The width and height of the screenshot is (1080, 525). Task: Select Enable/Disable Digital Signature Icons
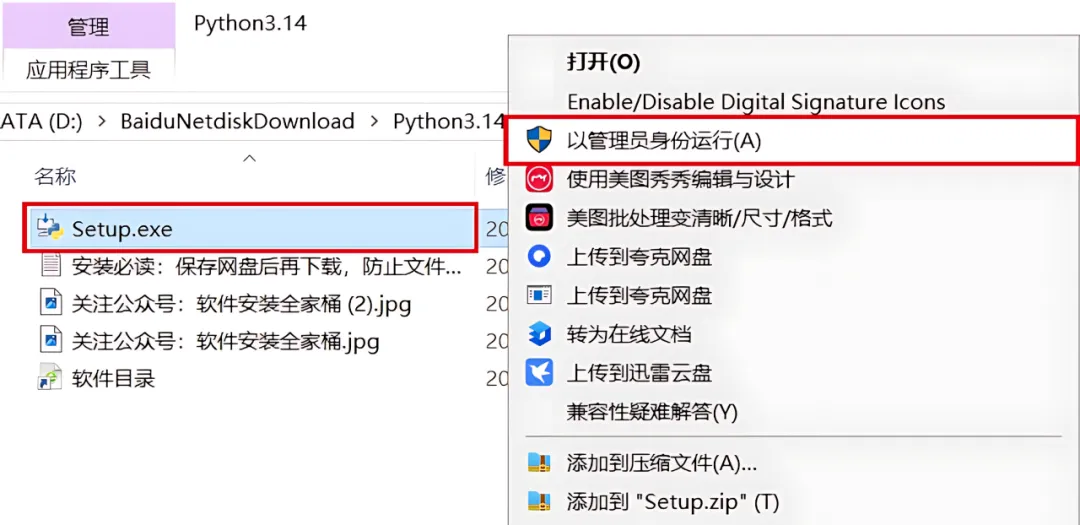click(x=756, y=102)
